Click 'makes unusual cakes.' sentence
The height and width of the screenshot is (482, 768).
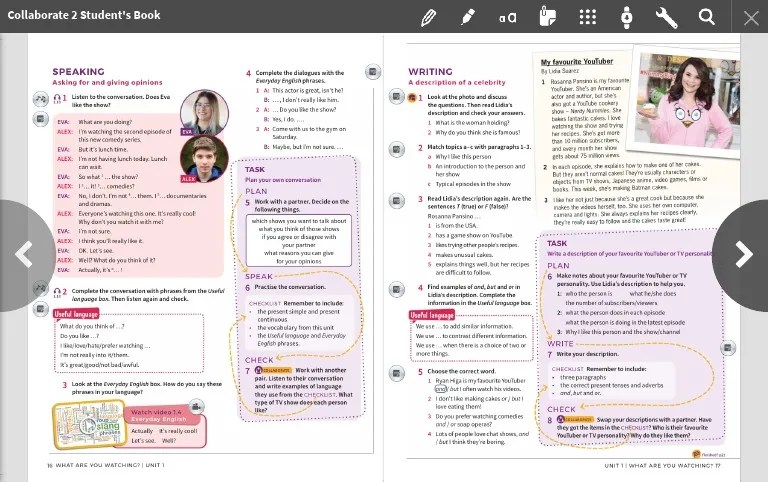(464, 255)
